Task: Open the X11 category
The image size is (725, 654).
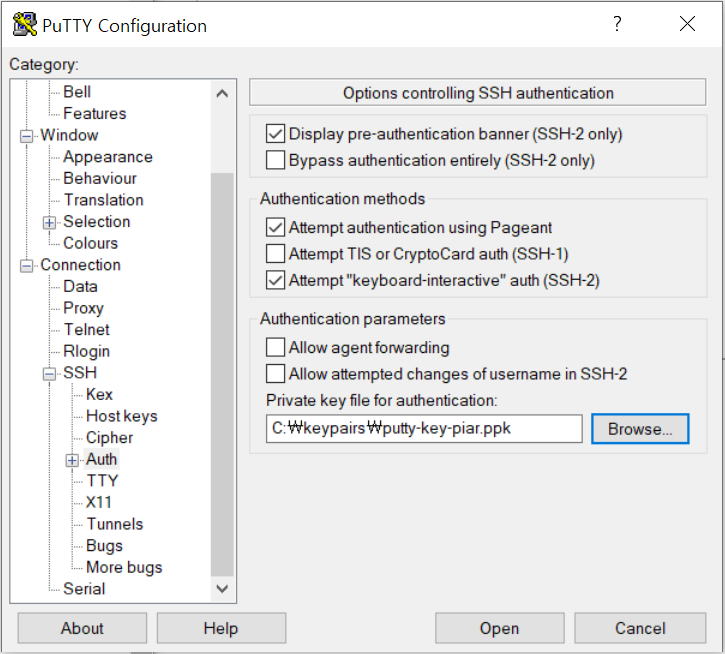Action: pyautogui.click(x=98, y=502)
